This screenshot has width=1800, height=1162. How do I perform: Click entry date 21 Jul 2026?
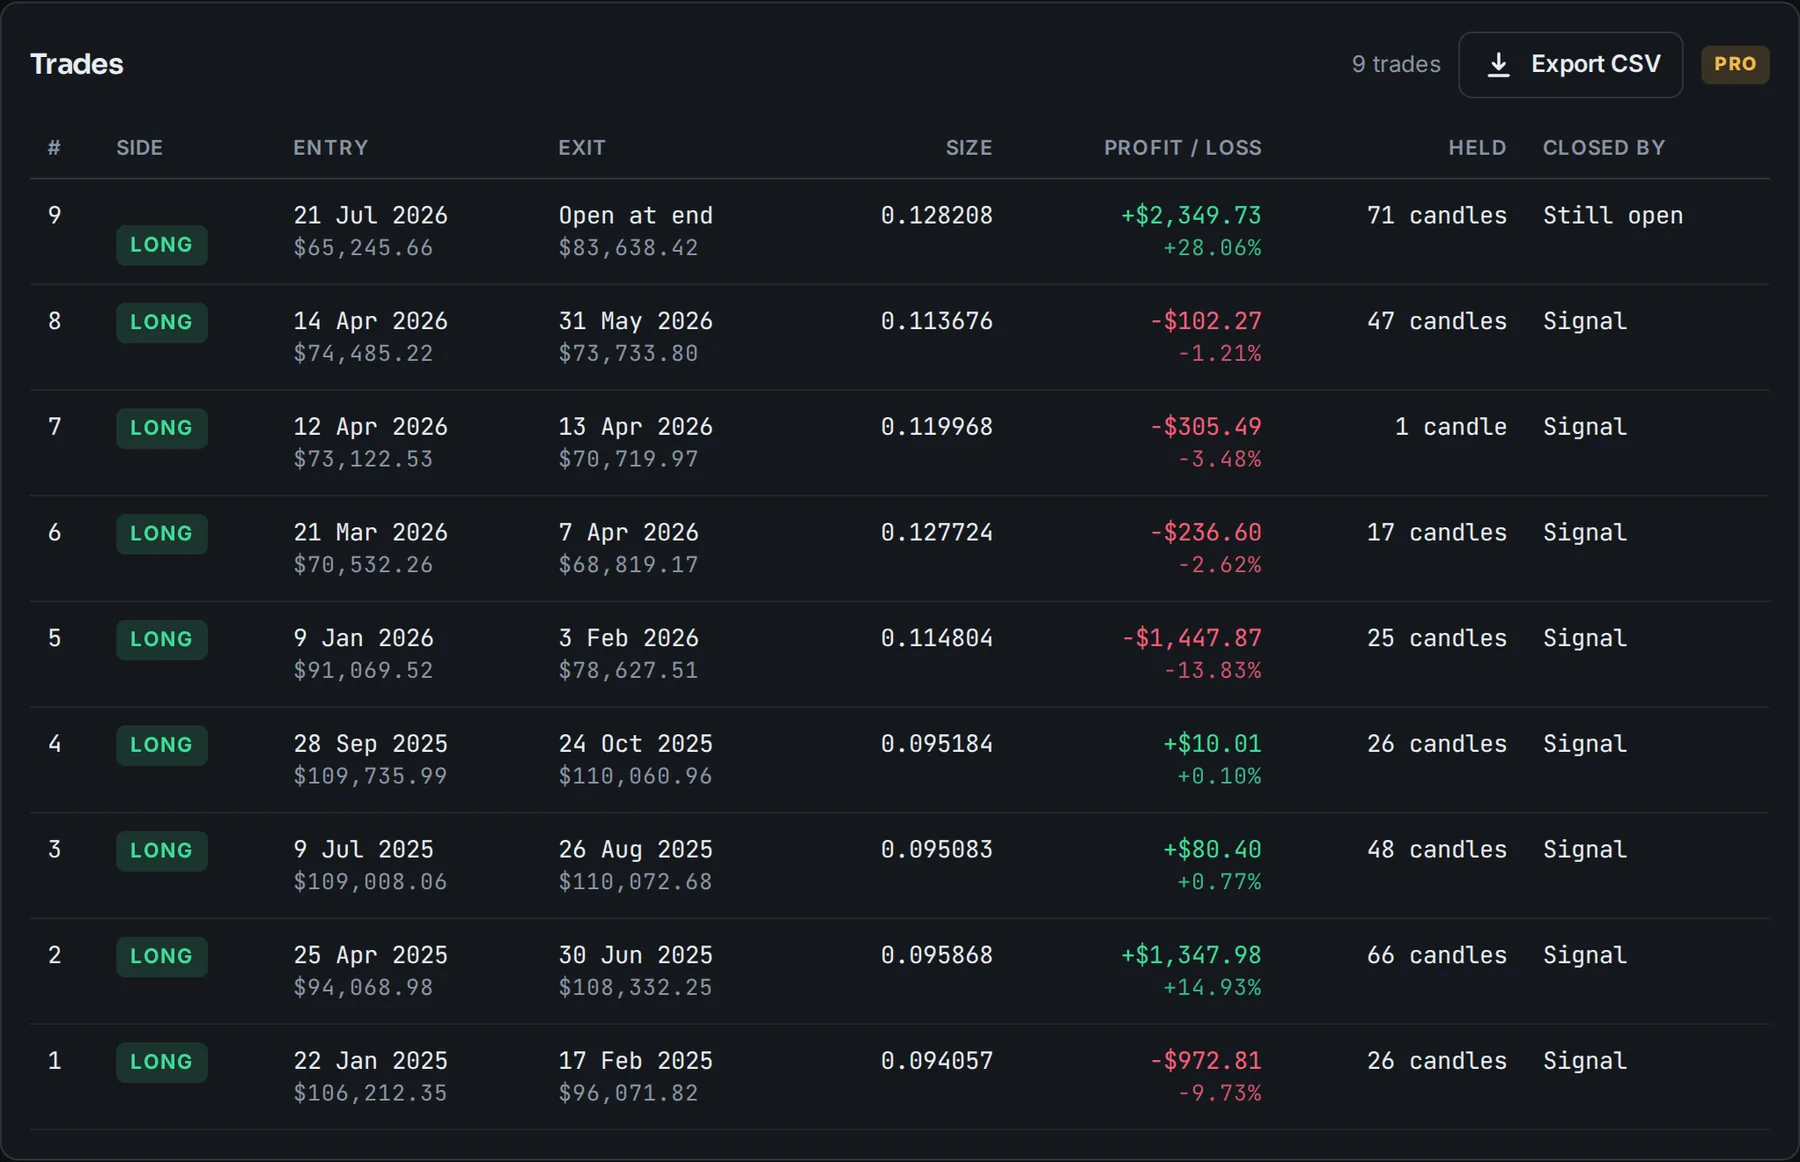coord(370,215)
